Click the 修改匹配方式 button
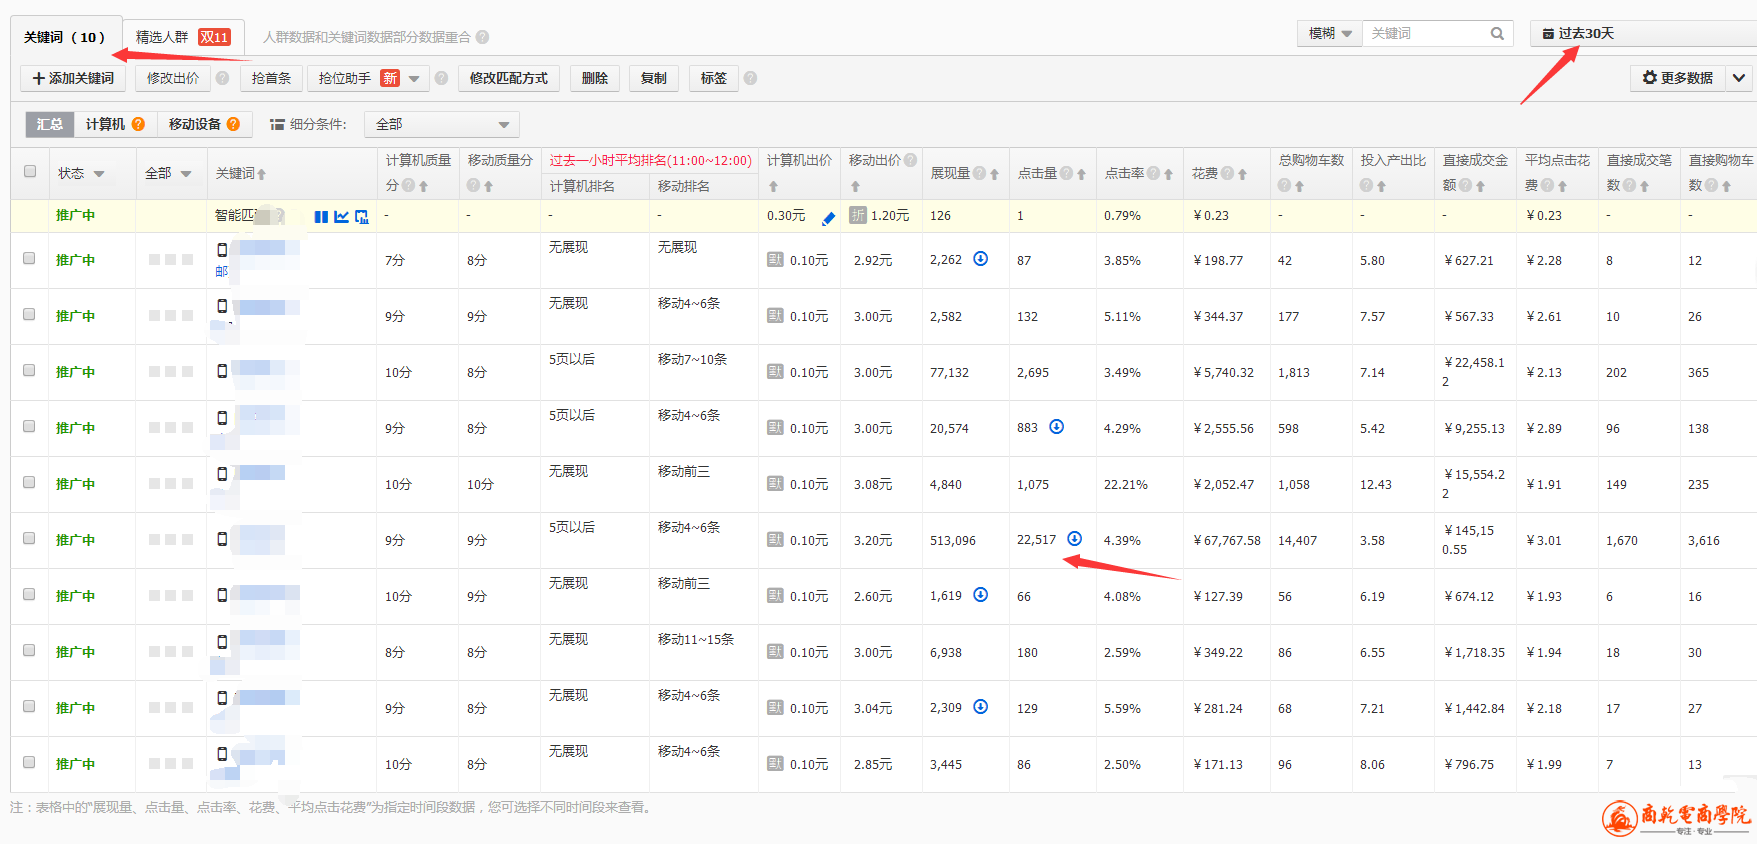1757x844 pixels. coord(508,78)
